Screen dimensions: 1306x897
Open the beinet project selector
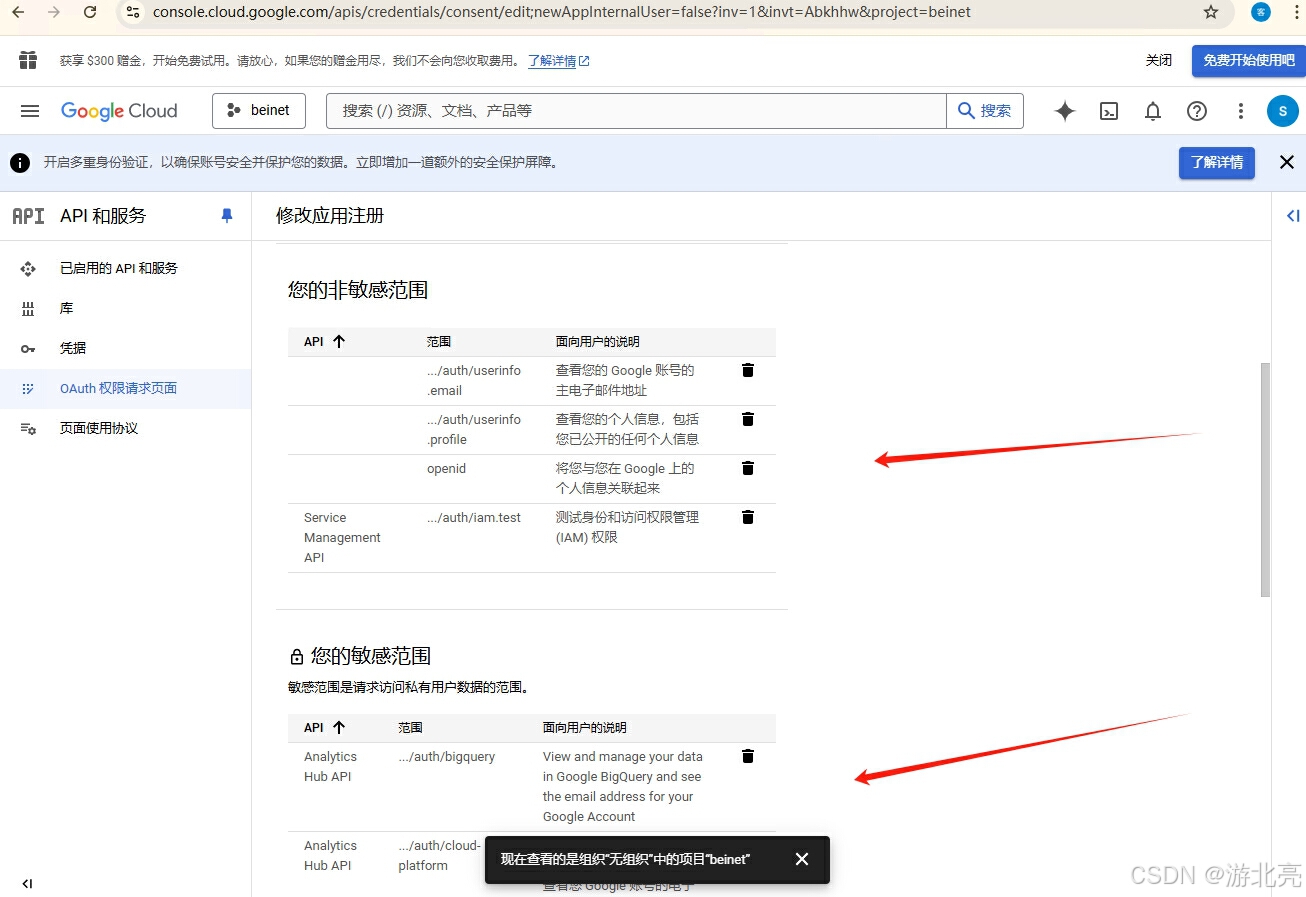pos(259,111)
